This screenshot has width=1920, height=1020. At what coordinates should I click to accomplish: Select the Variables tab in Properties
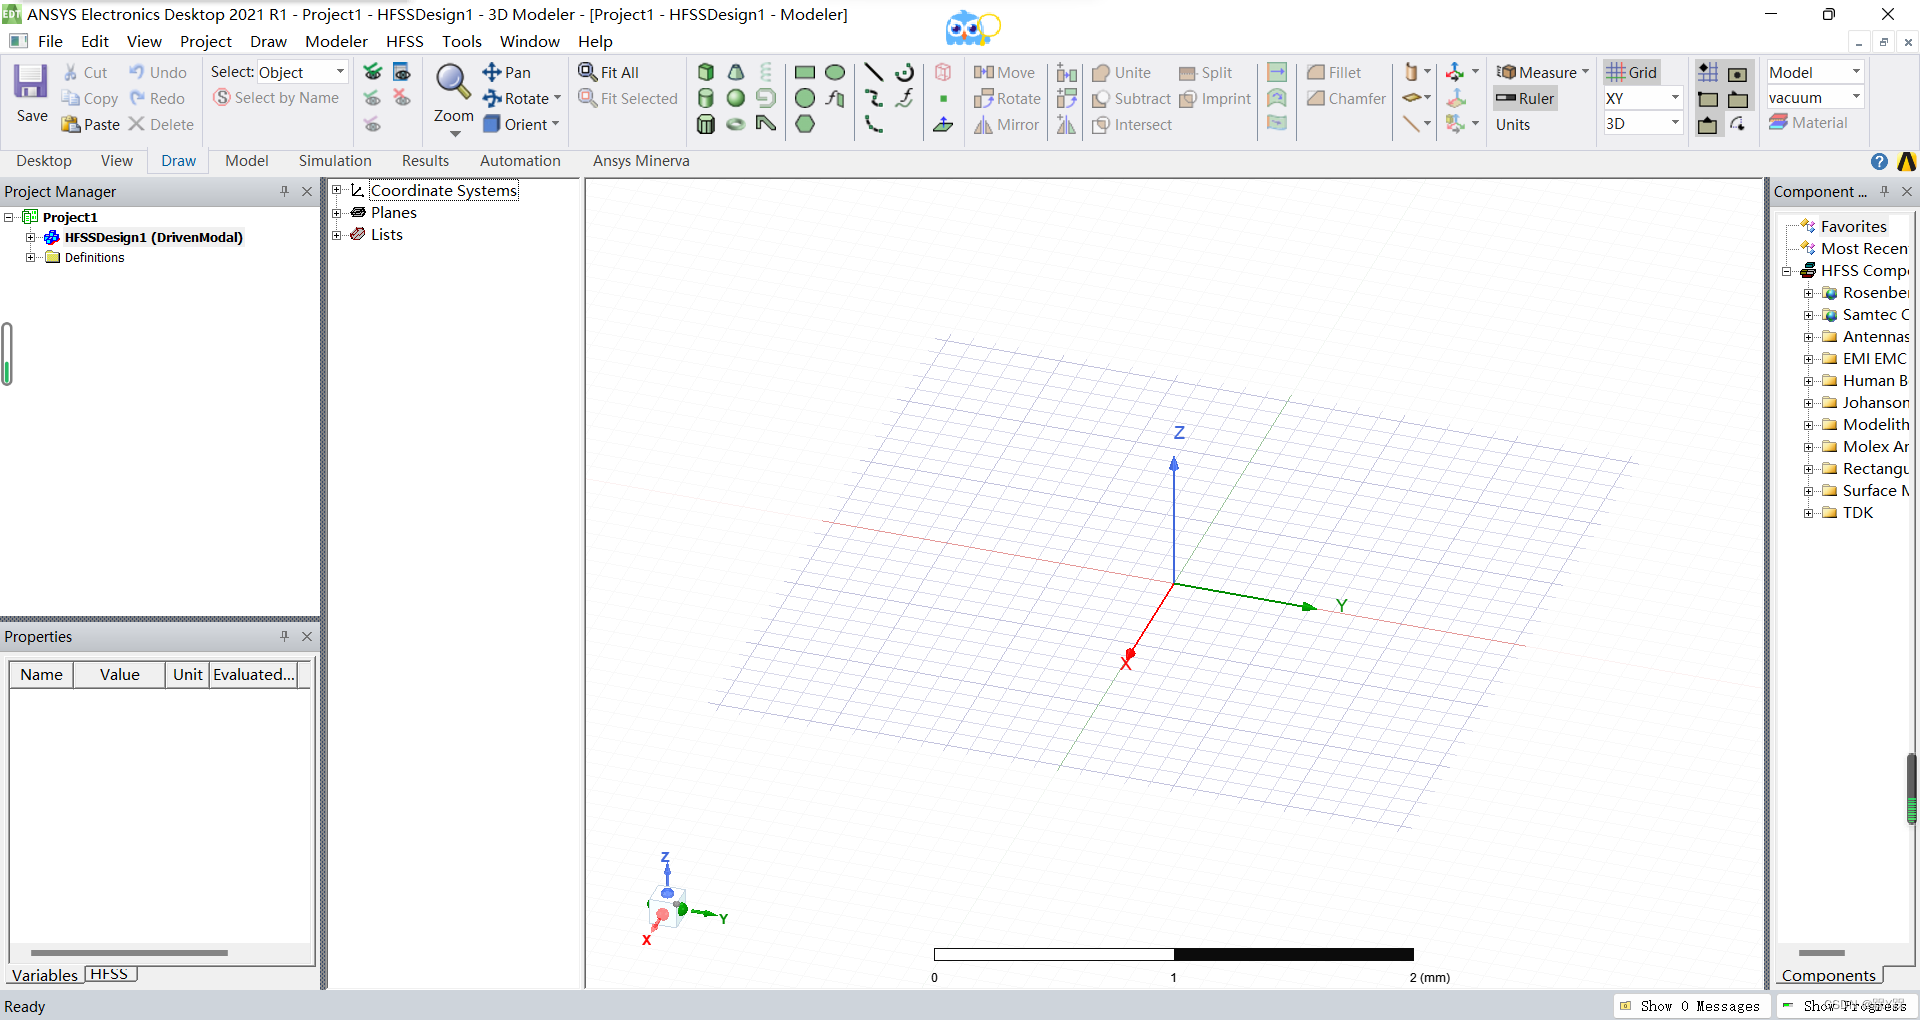point(44,975)
